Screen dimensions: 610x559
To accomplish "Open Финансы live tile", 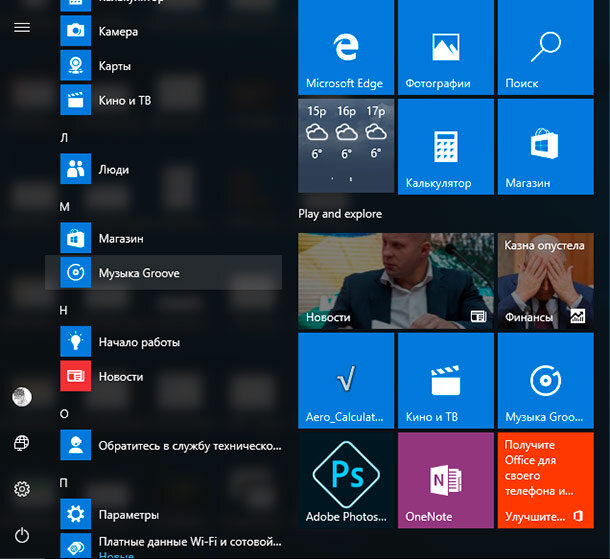I will click(x=545, y=281).
